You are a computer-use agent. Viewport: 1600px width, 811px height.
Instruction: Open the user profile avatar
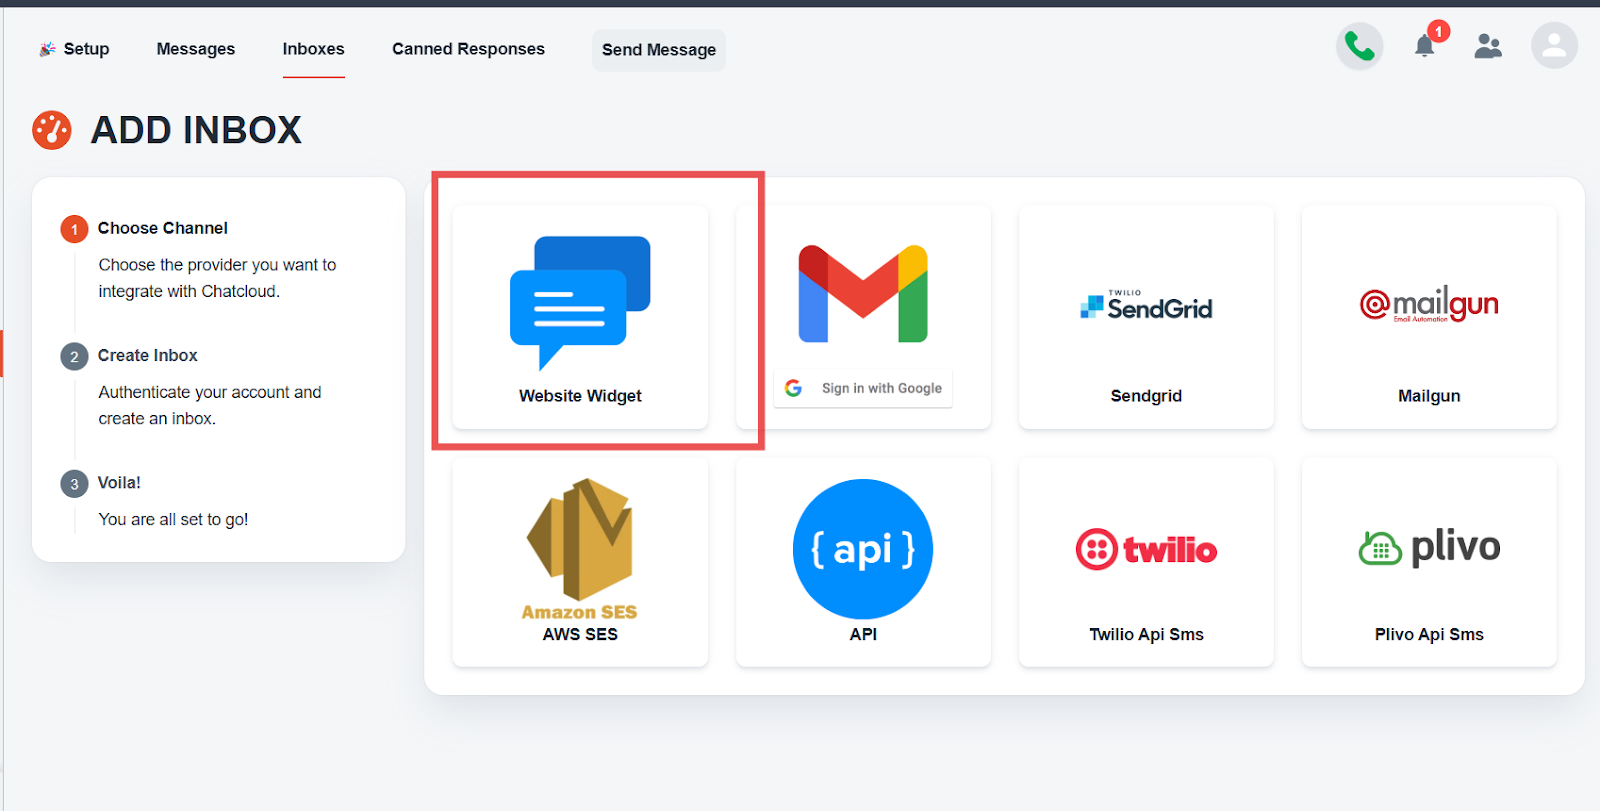pos(1554,46)
